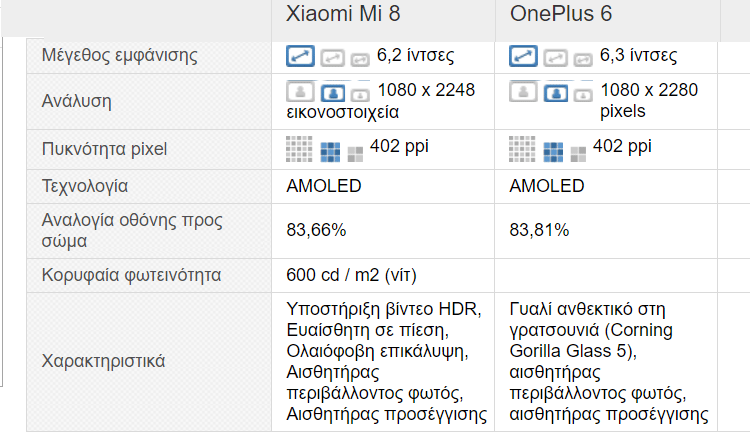This screenshot has width=750, height=446.
Task: Click the highlighted blue resolution icon for OnePlus 6
Action: point(556,92)
